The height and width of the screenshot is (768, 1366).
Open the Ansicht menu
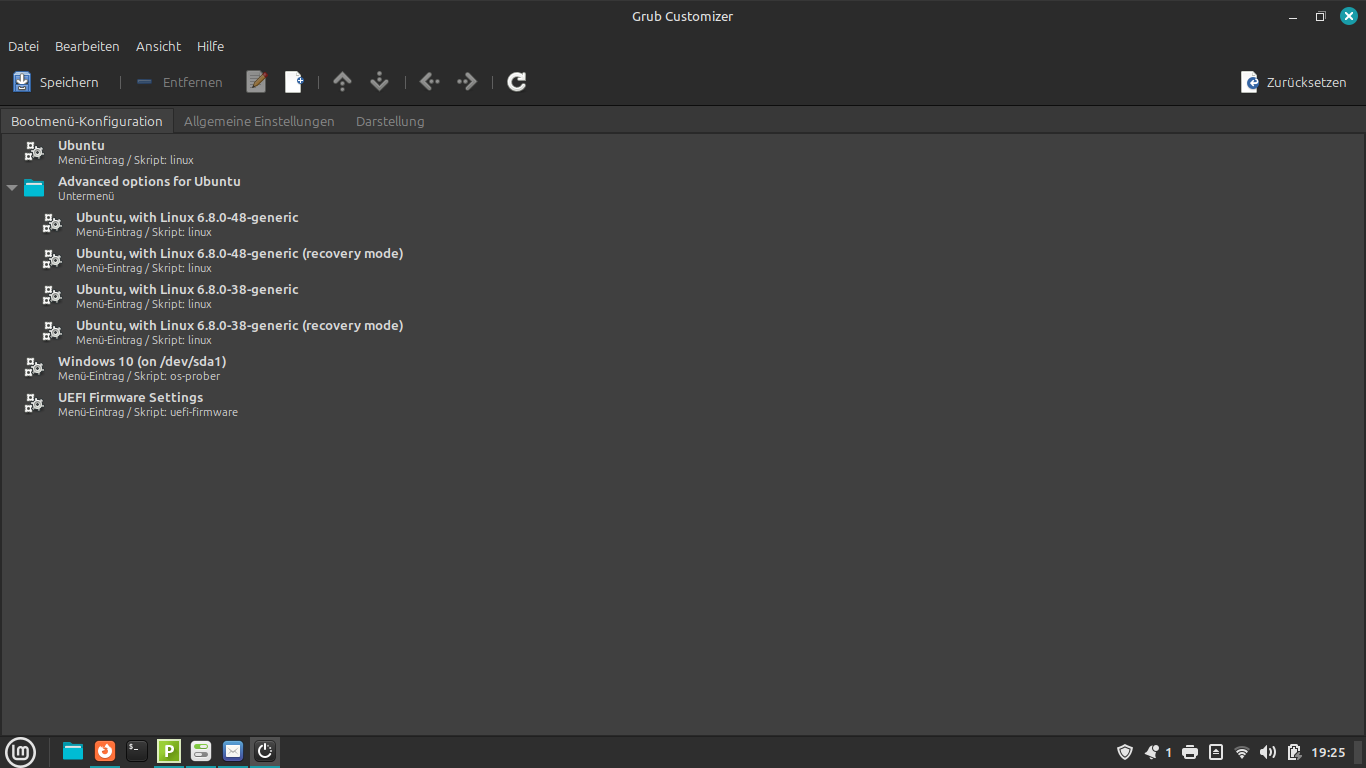(158, 46)
